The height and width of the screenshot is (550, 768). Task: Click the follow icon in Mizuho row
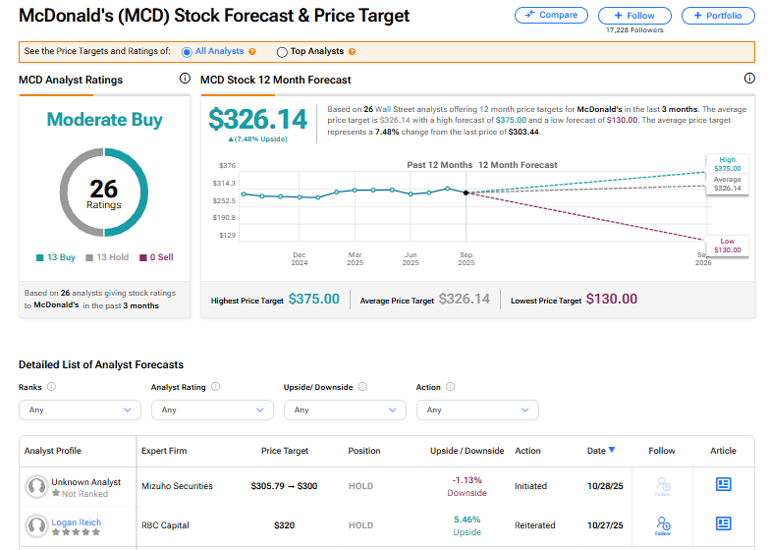(662, 485)
